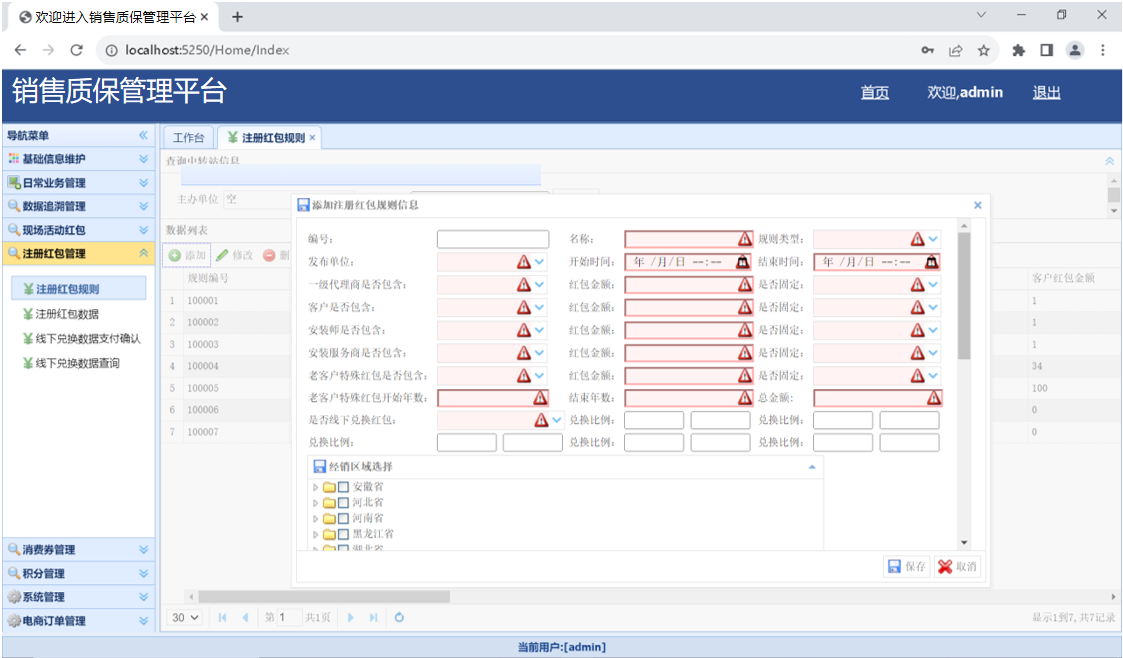Click the 修改 toolbar button
This screenshot has width=1123, height=658.
235,255
